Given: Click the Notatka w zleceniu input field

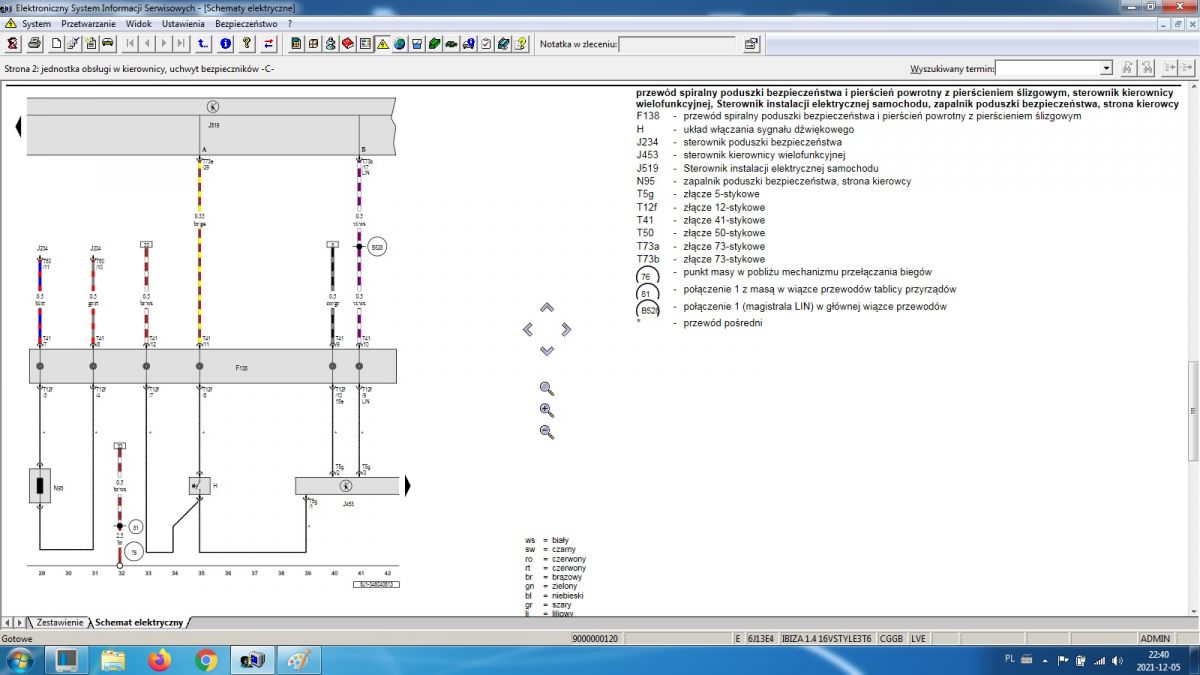Looking at the screenshot, I should 677,44.
